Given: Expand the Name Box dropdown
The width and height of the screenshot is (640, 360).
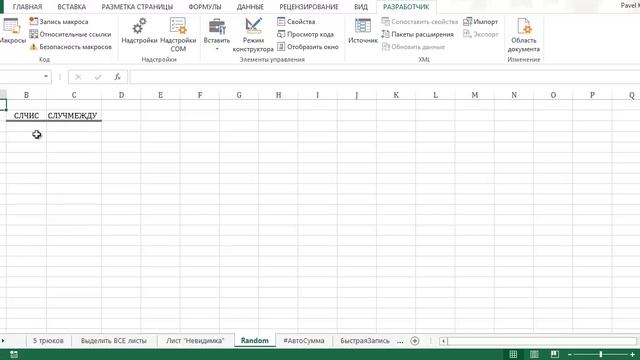Looking at the screenshot, I should [46, 76].
